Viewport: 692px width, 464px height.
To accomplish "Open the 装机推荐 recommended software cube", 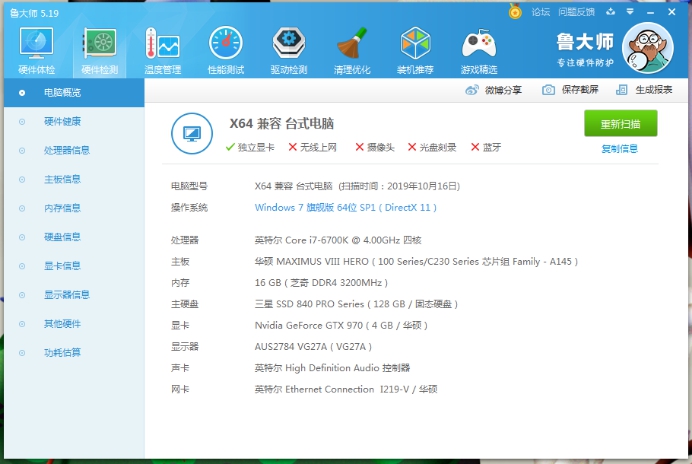I will [x=415, y=50].
